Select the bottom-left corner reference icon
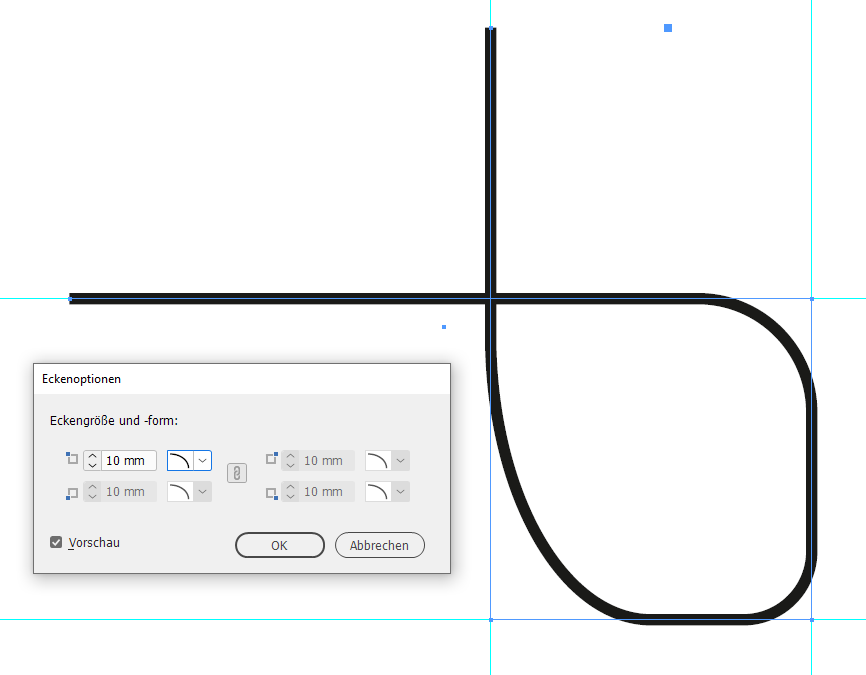 tap(71, 491)
